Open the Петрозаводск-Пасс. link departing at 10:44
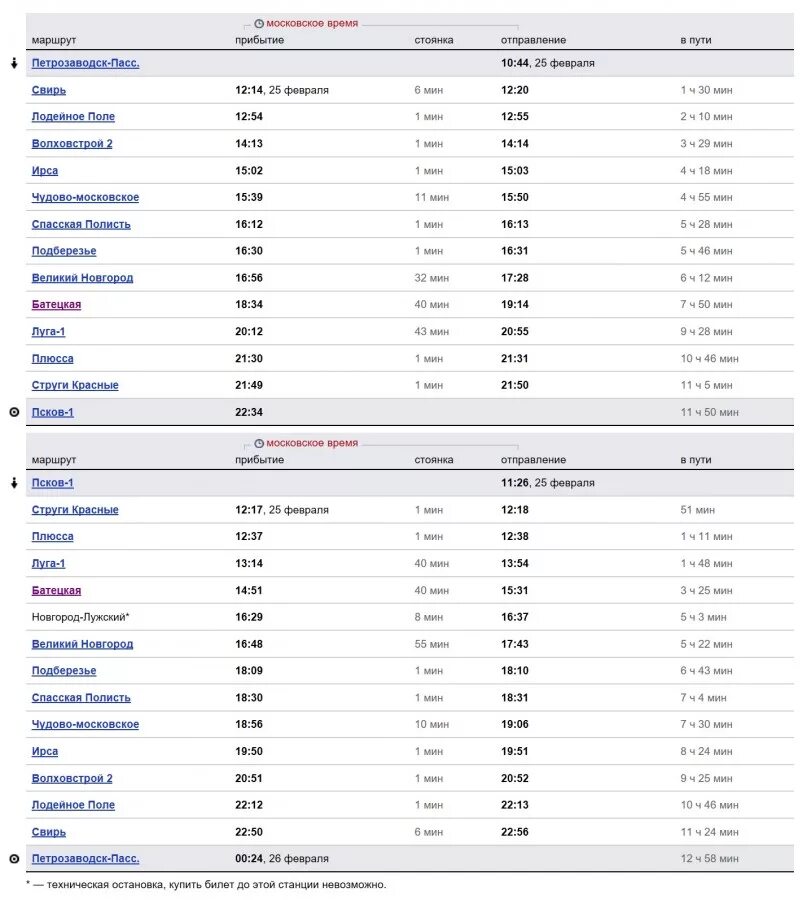 coord(85,63)
